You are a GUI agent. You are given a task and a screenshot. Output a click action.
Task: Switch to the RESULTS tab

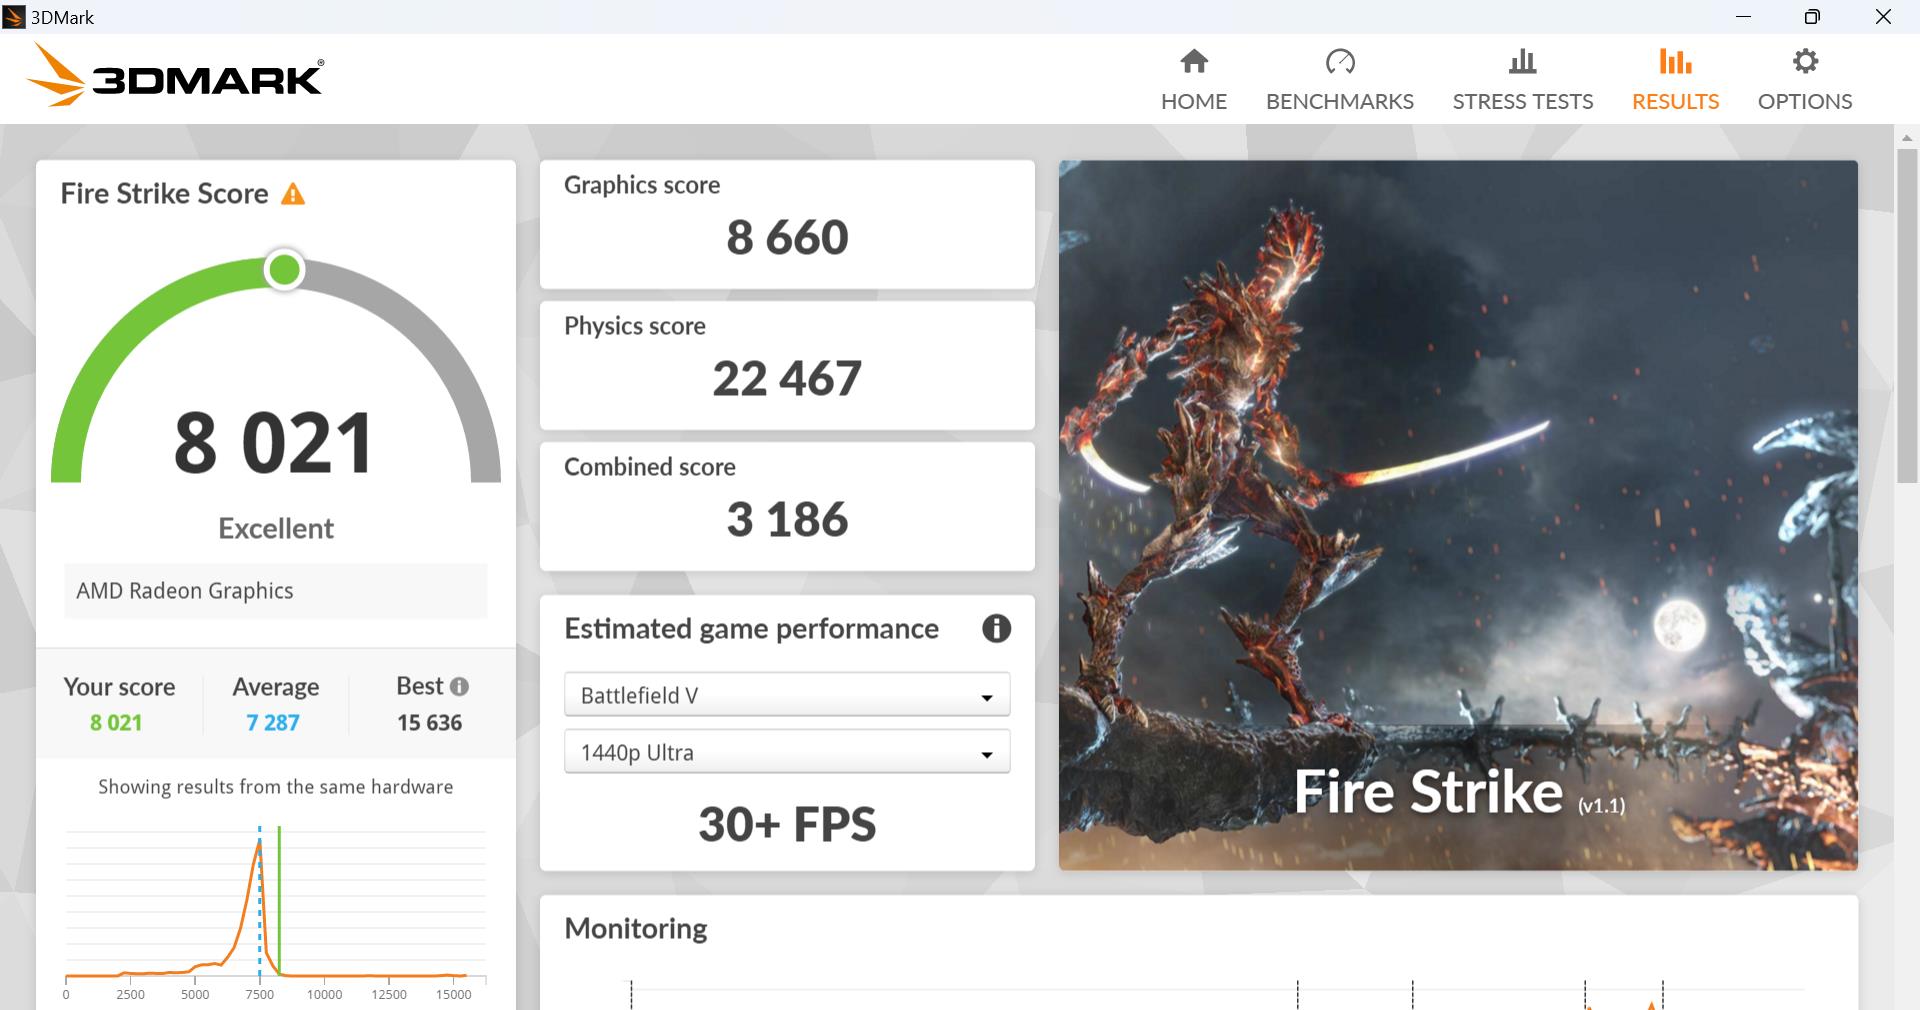coord(1674,101)
